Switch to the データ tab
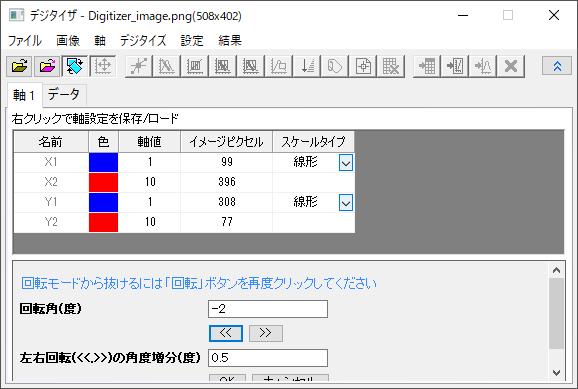578x389 pixels. point(64,95)
